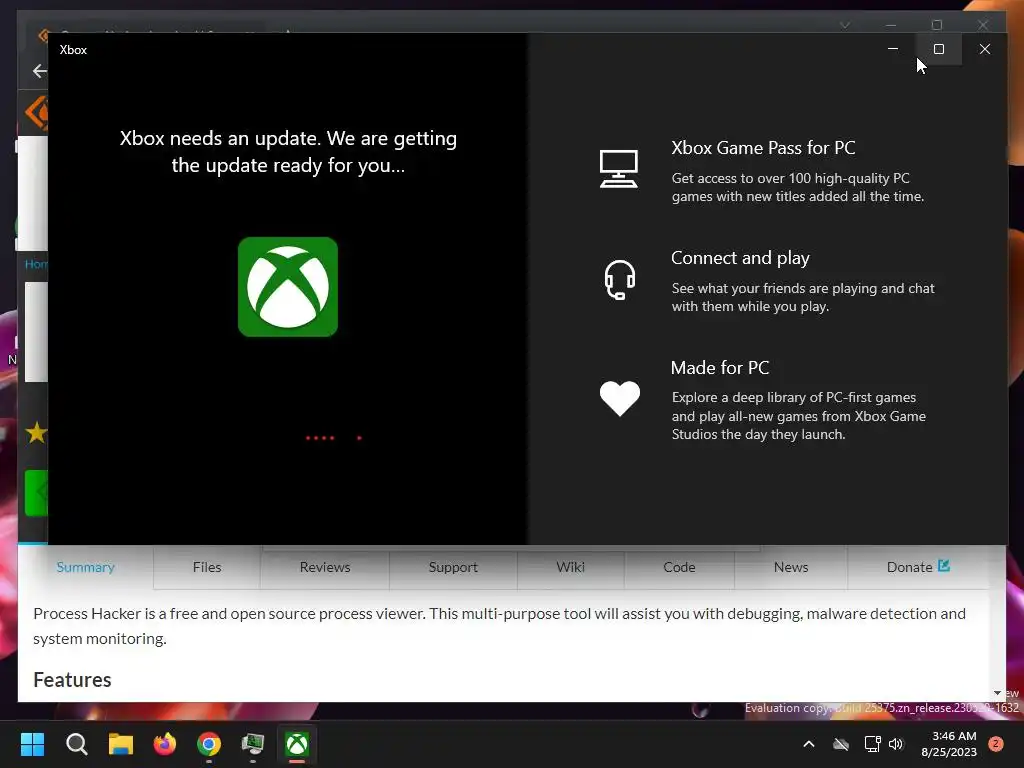Open the notification badge showing 2
Image resolution: width=1024 pixels, height=768 pixels.
(x=996, y=744)
